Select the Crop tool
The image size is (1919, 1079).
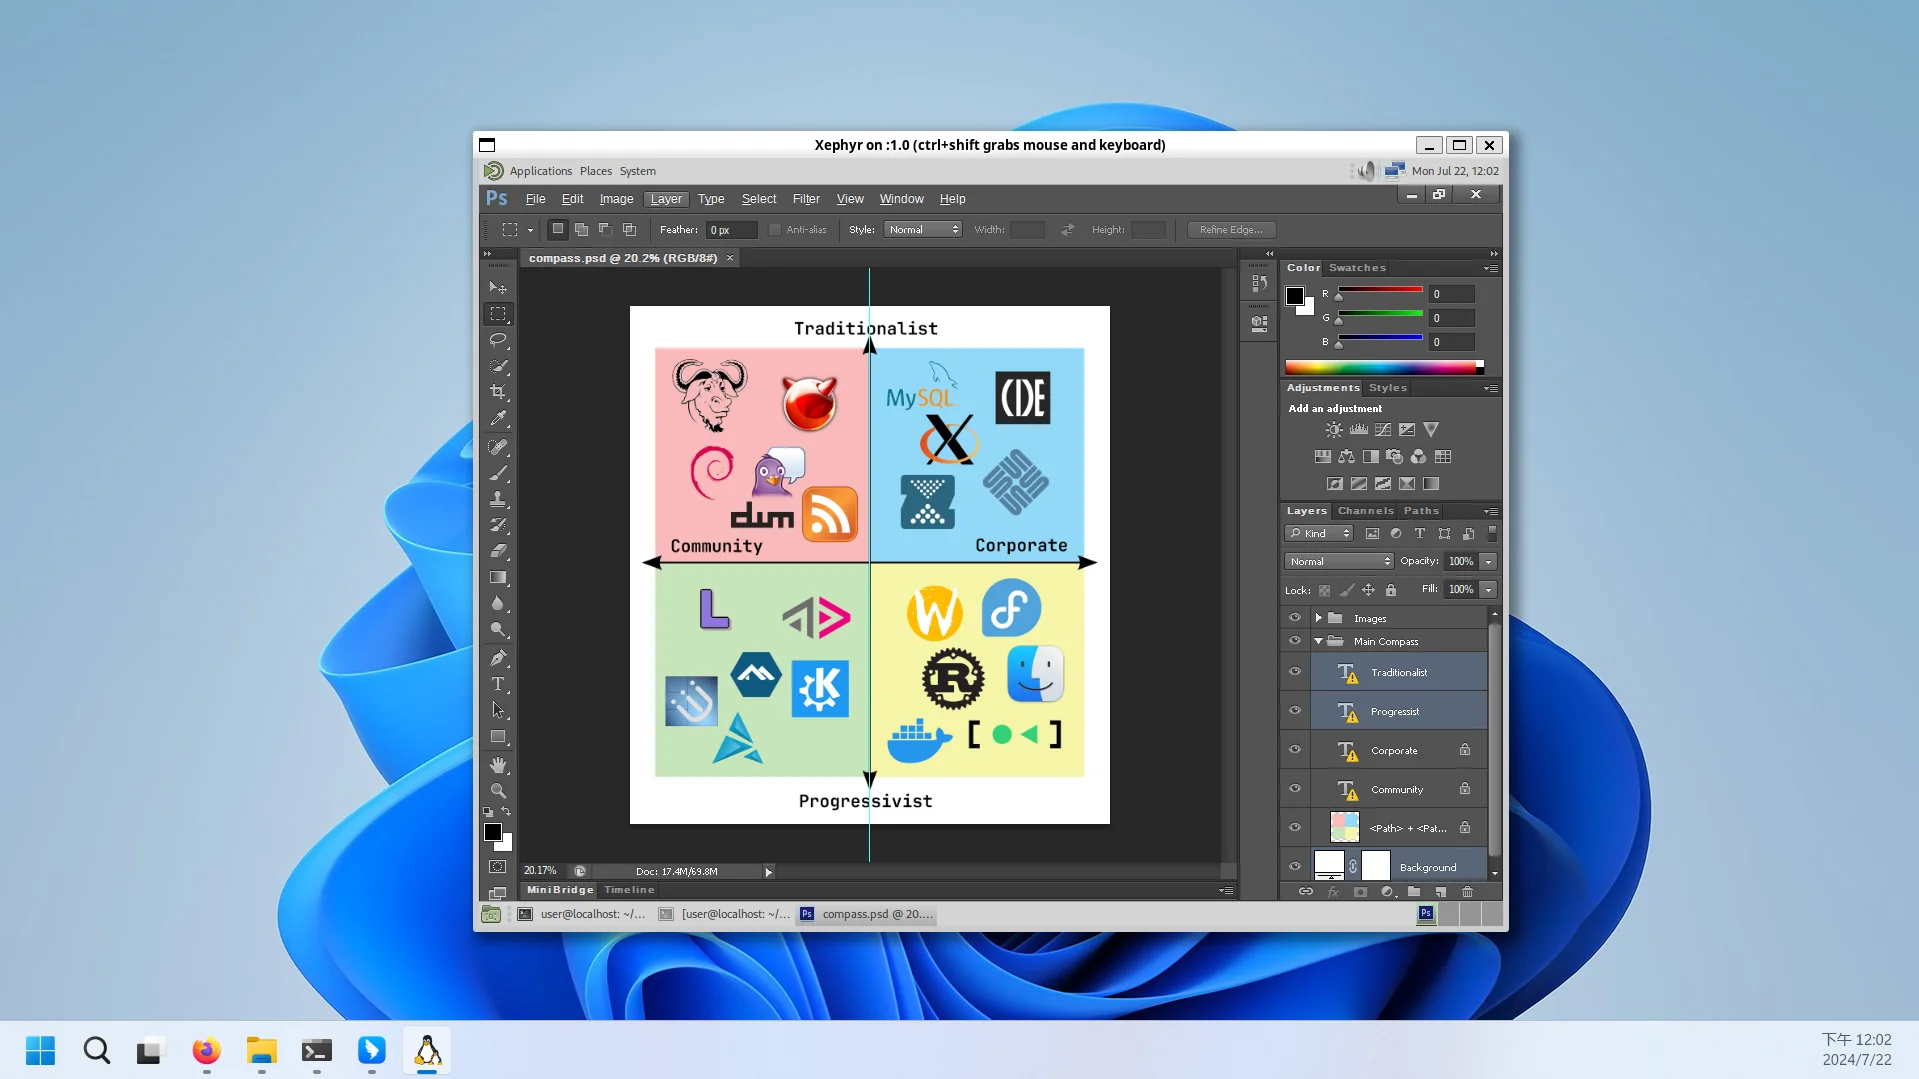[498, 392]
